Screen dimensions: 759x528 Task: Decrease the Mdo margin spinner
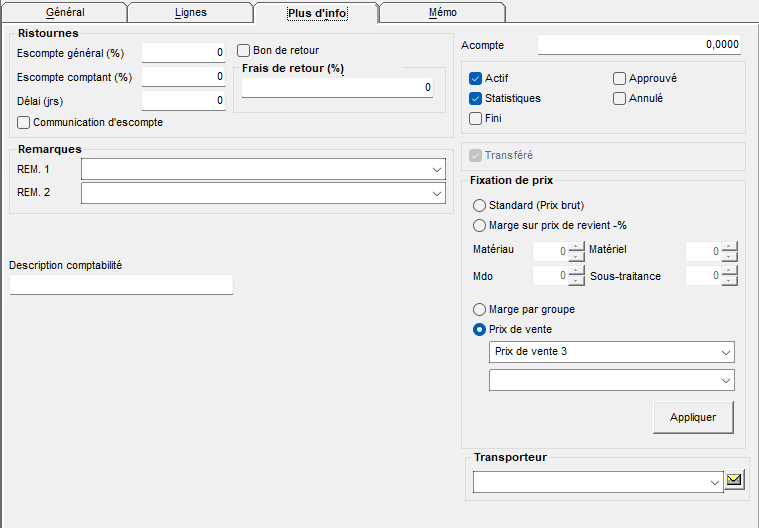(576, 281)
